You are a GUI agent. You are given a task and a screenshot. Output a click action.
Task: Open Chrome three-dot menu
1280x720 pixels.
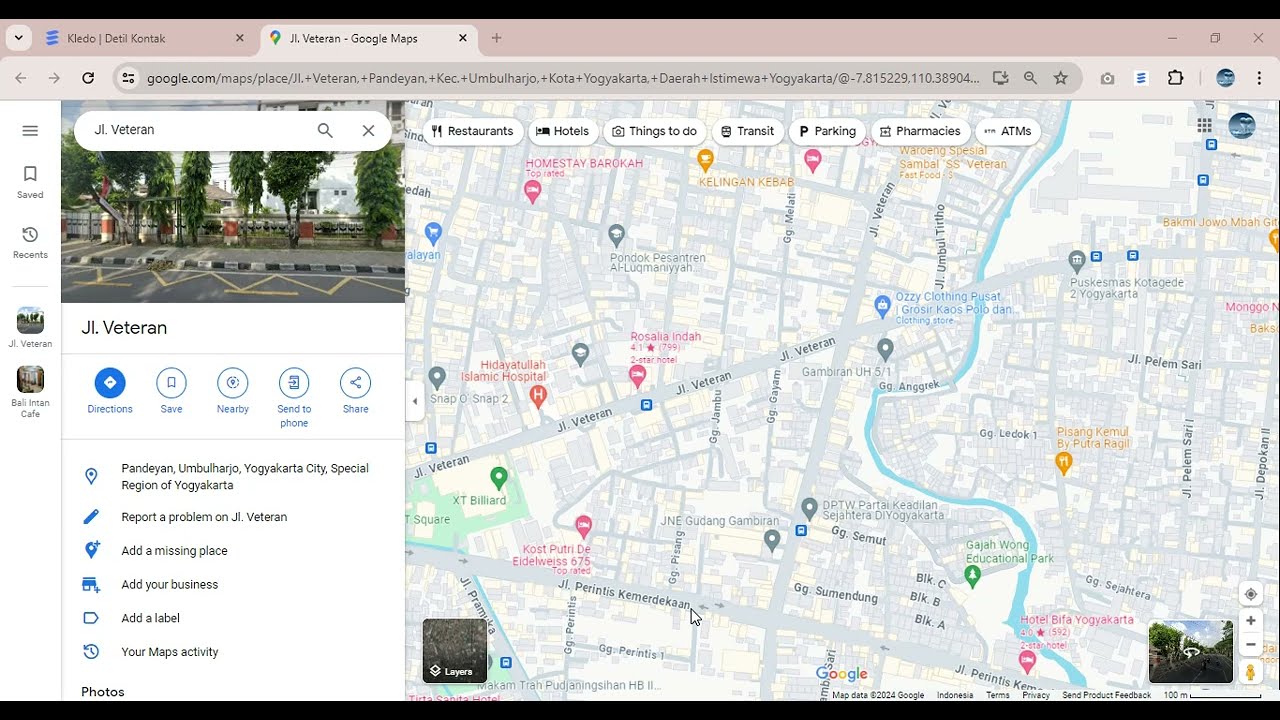[1259, 78]
